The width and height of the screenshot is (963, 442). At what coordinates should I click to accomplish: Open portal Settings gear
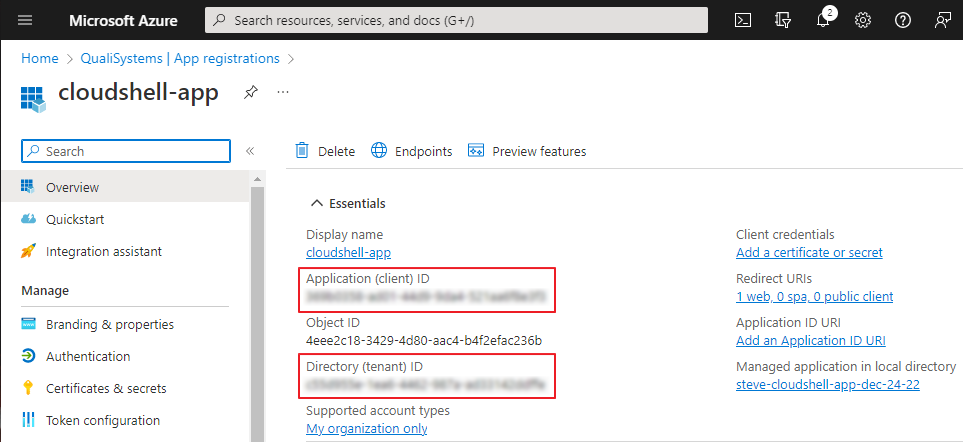coord(863,20)
